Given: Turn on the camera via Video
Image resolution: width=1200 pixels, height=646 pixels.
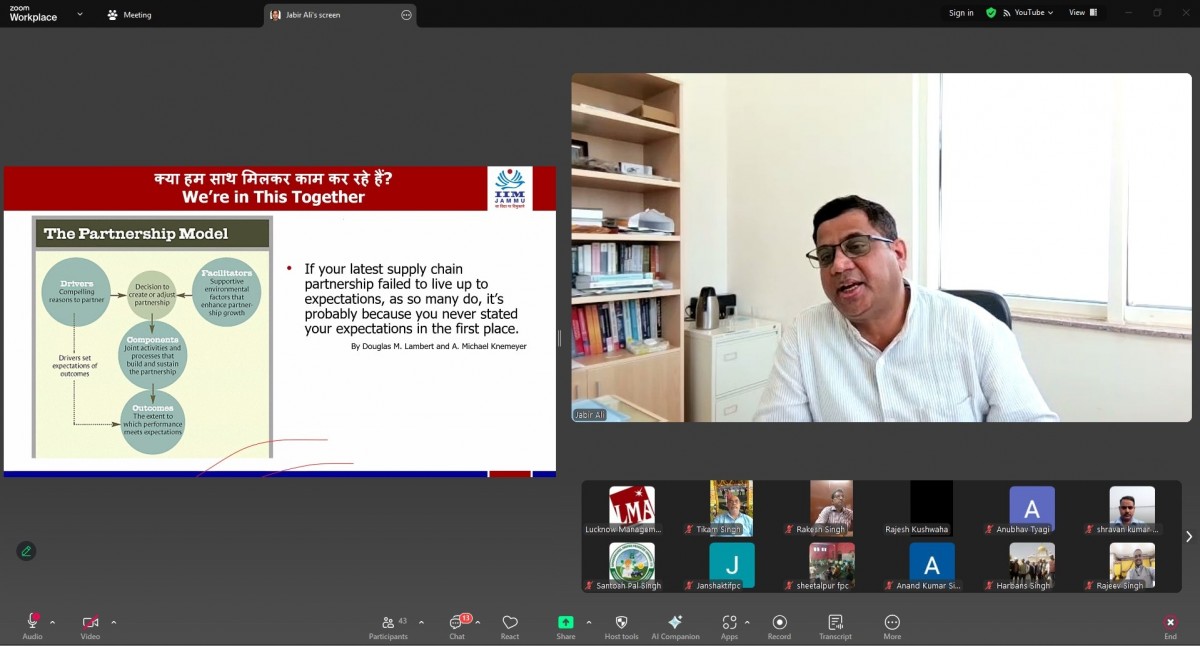Looking at the screenshot, I should point(90,626).
